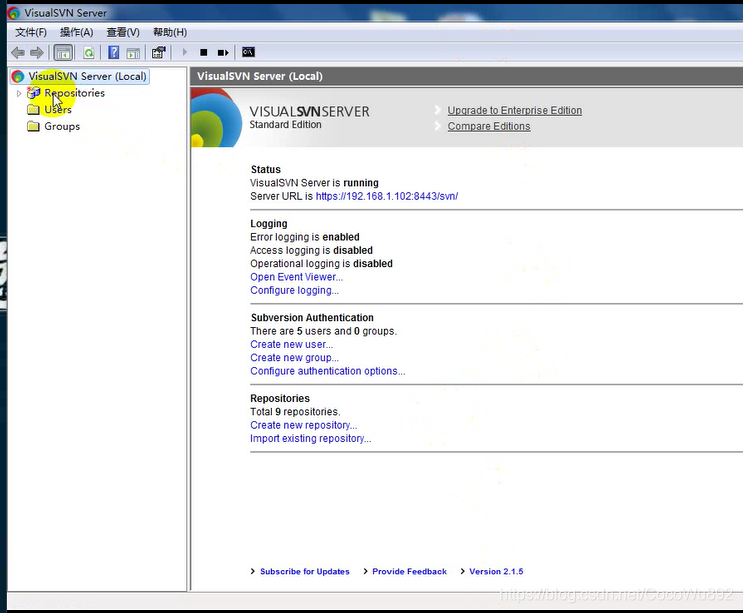743x613 pixels.
Task: Click the Restart service icon
Action: pyautogui.click(x=223, y=53)
